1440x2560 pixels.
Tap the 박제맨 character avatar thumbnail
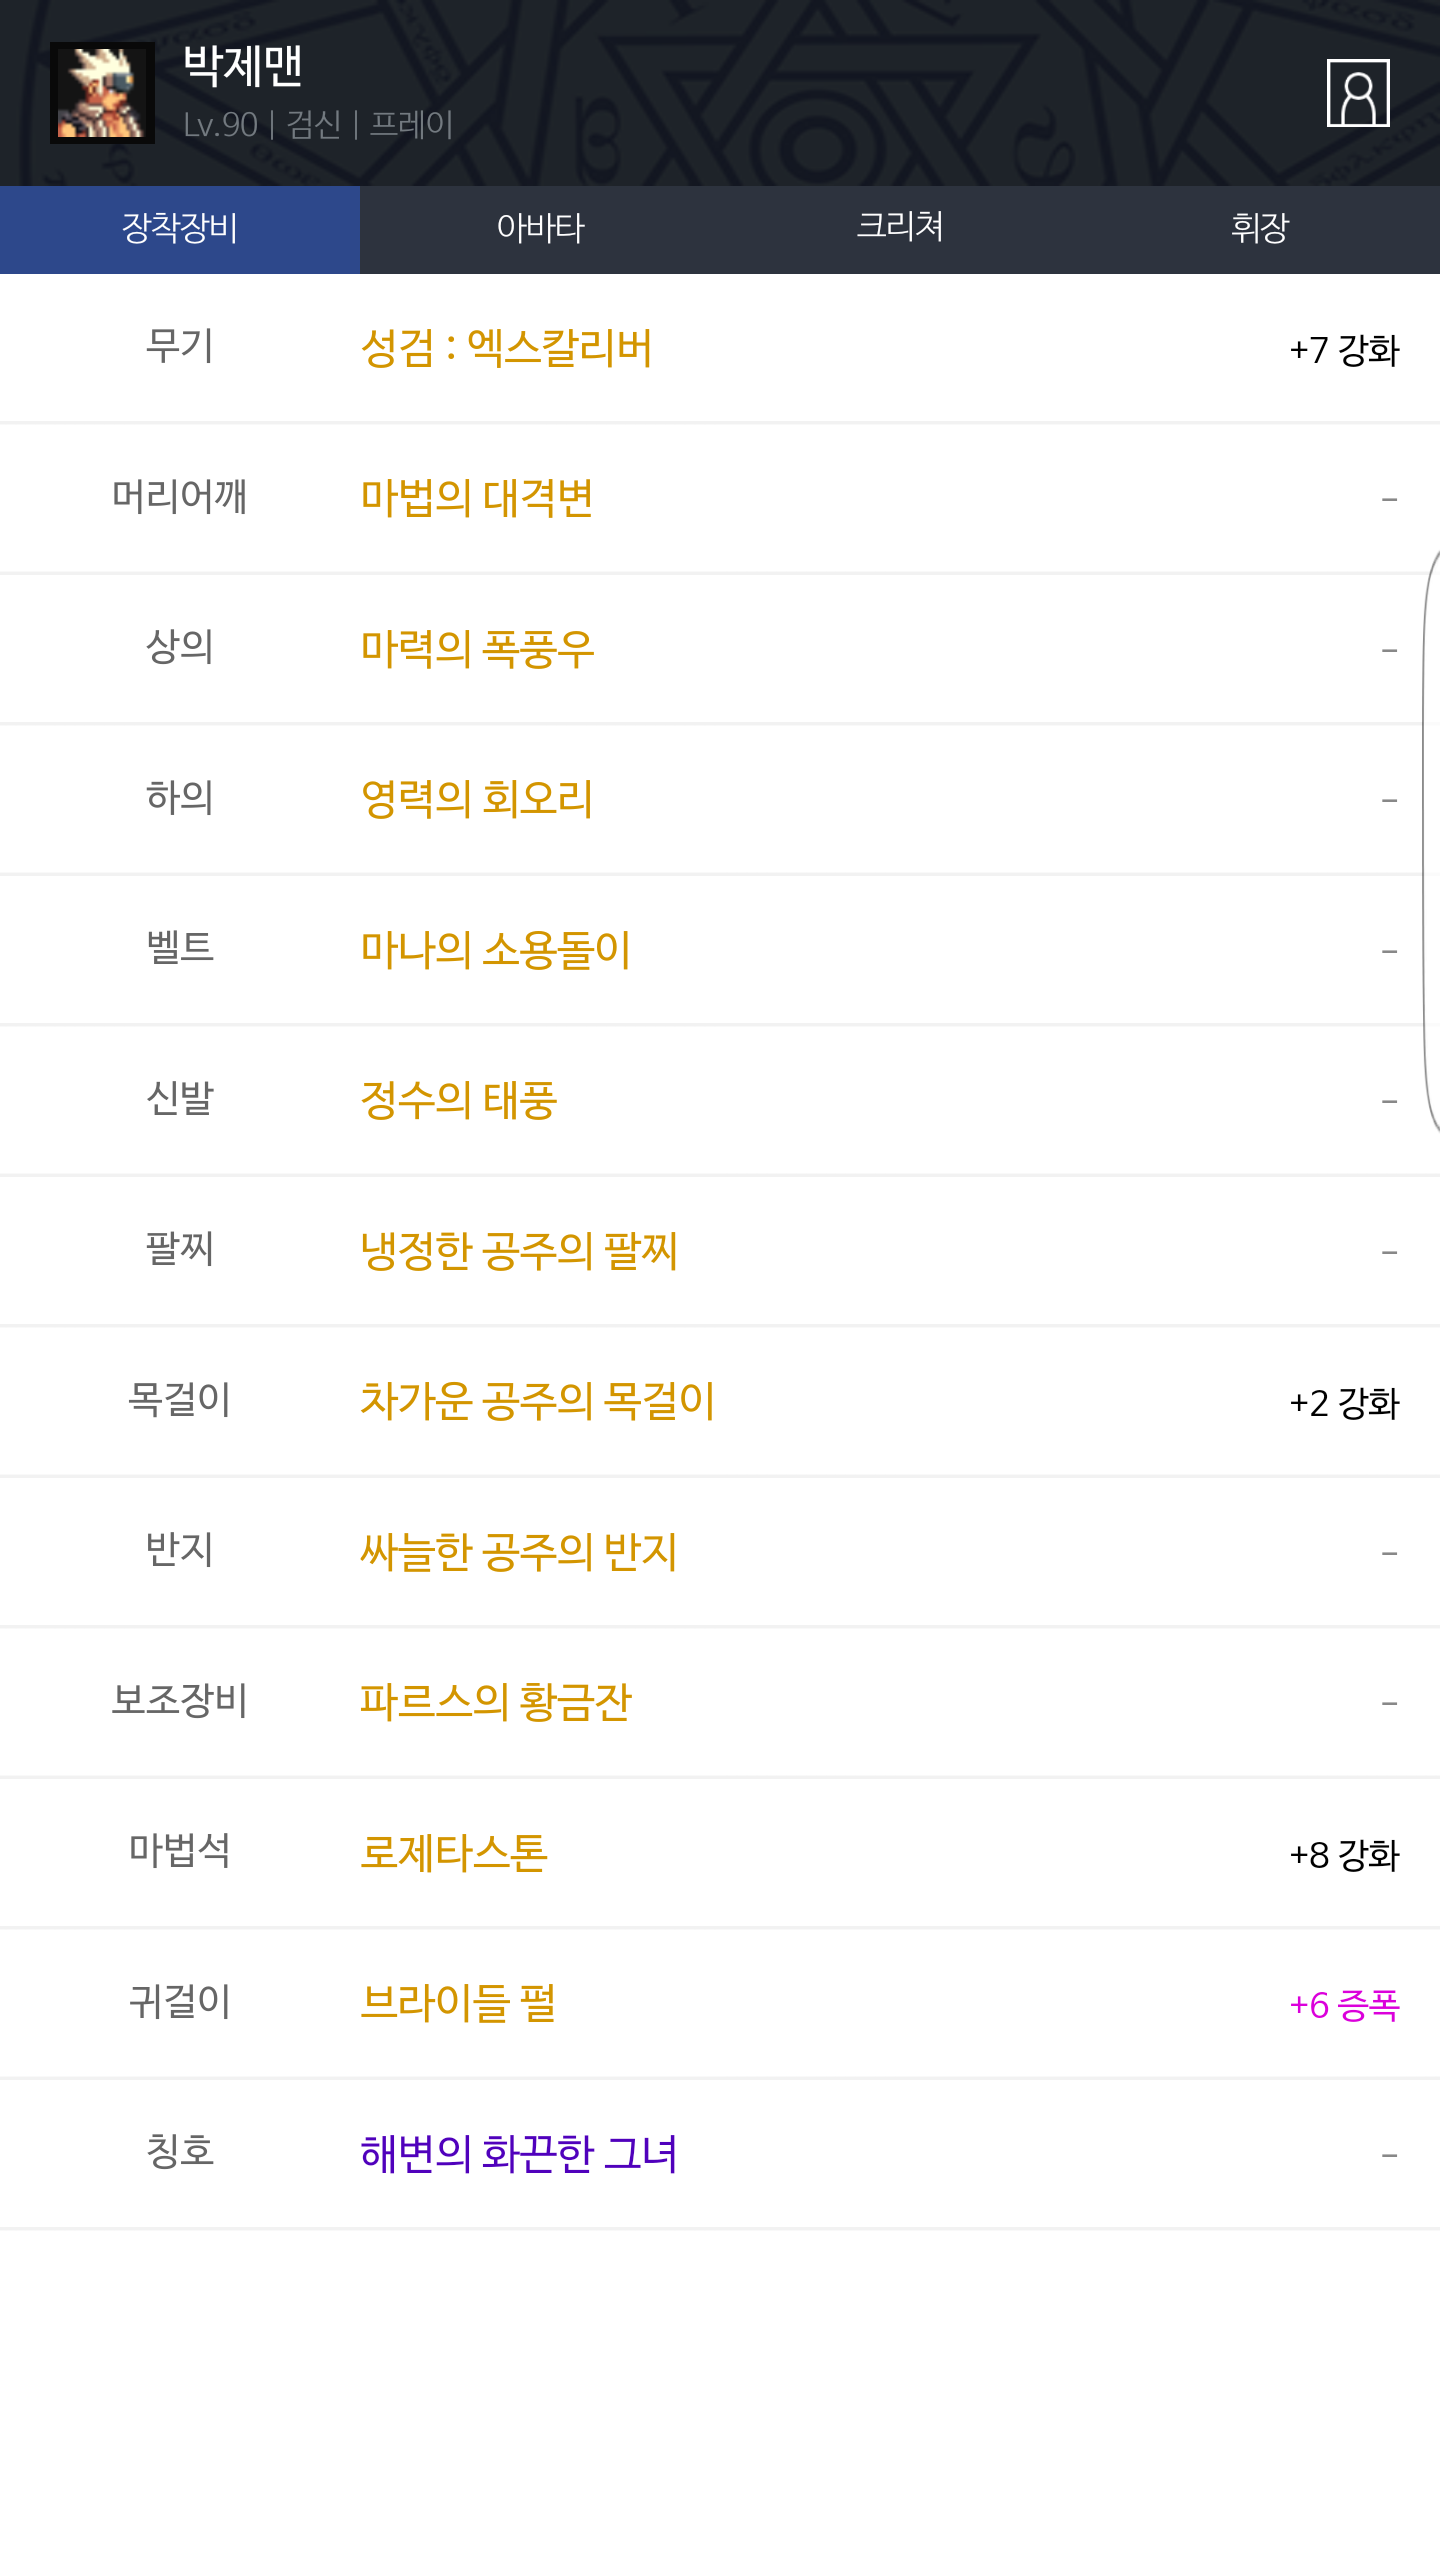point(102,93)
